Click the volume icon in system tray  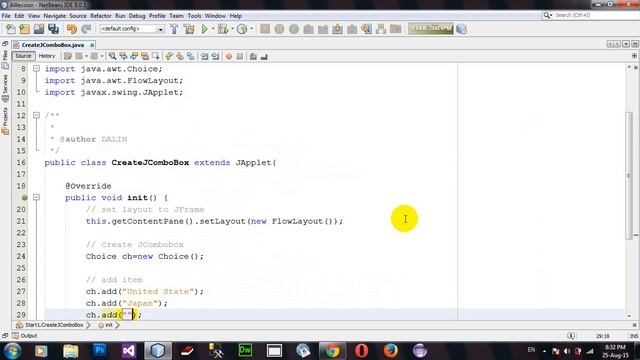(567, 351)
